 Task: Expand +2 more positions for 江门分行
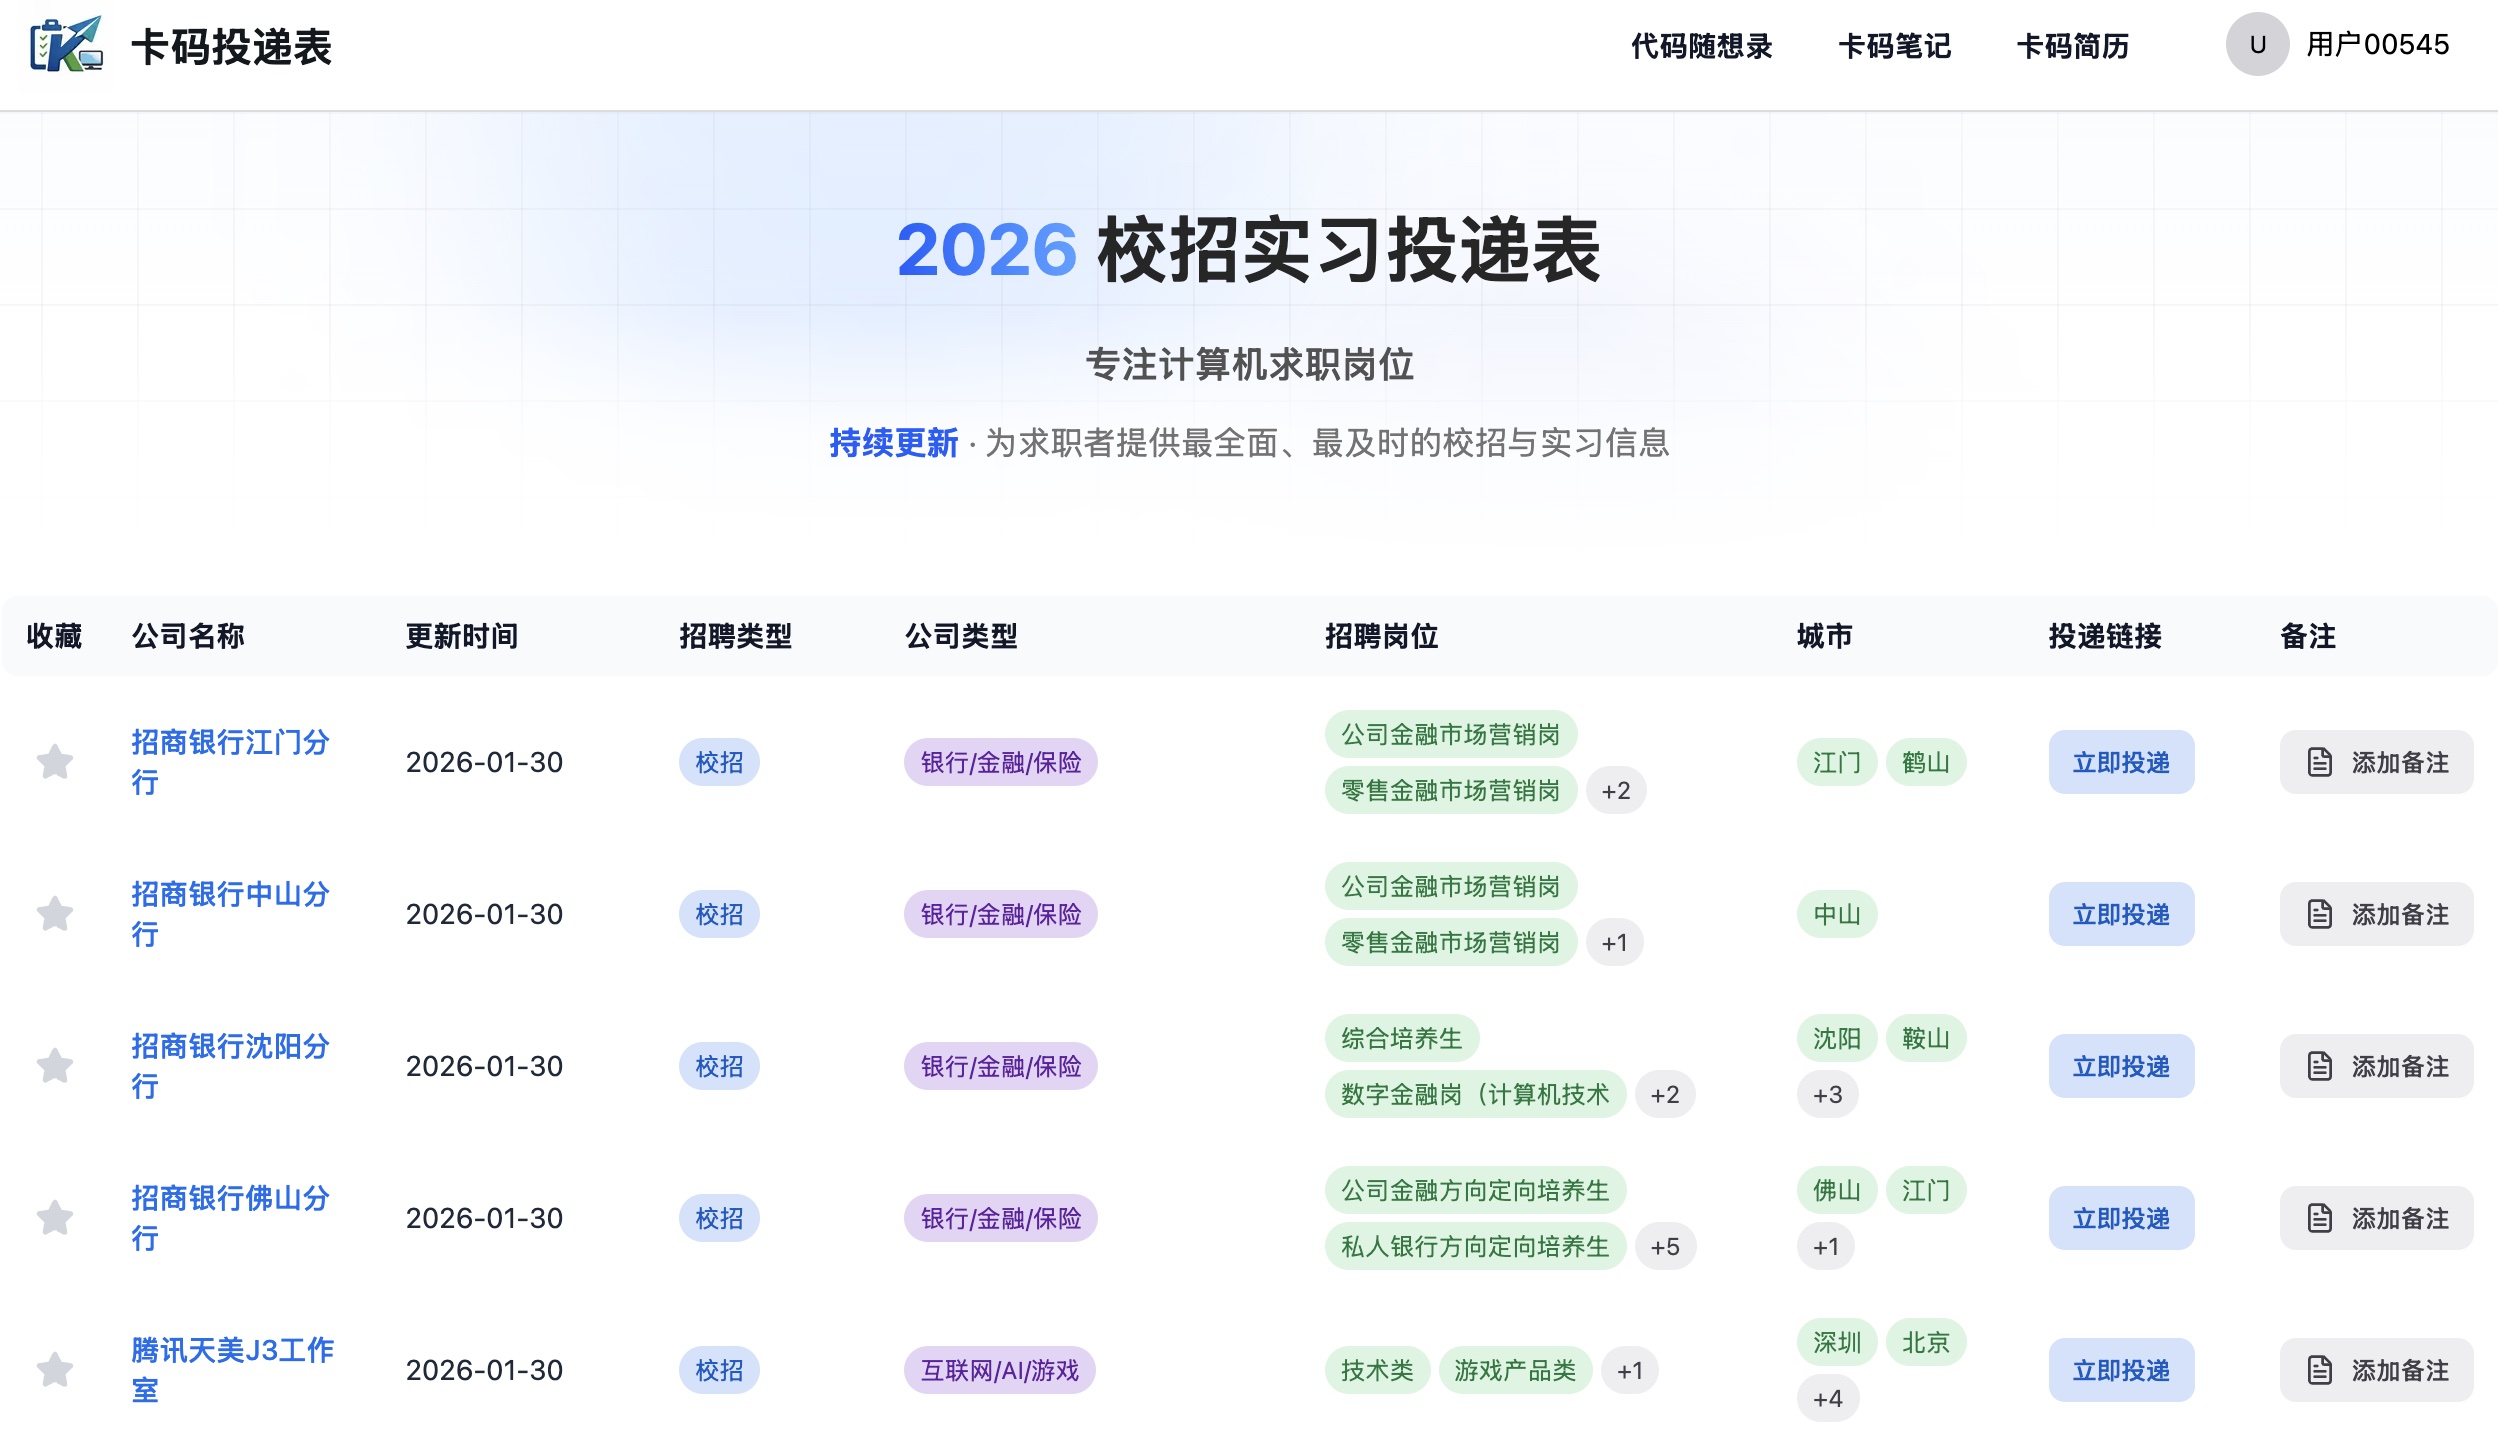(1615, 791)
